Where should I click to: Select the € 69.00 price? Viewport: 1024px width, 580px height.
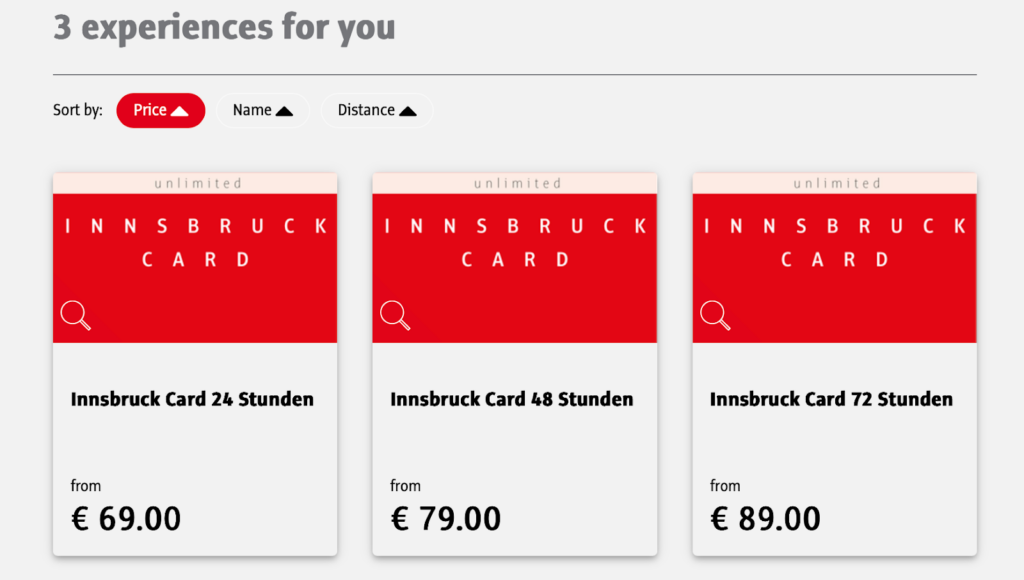coord(126,519)
